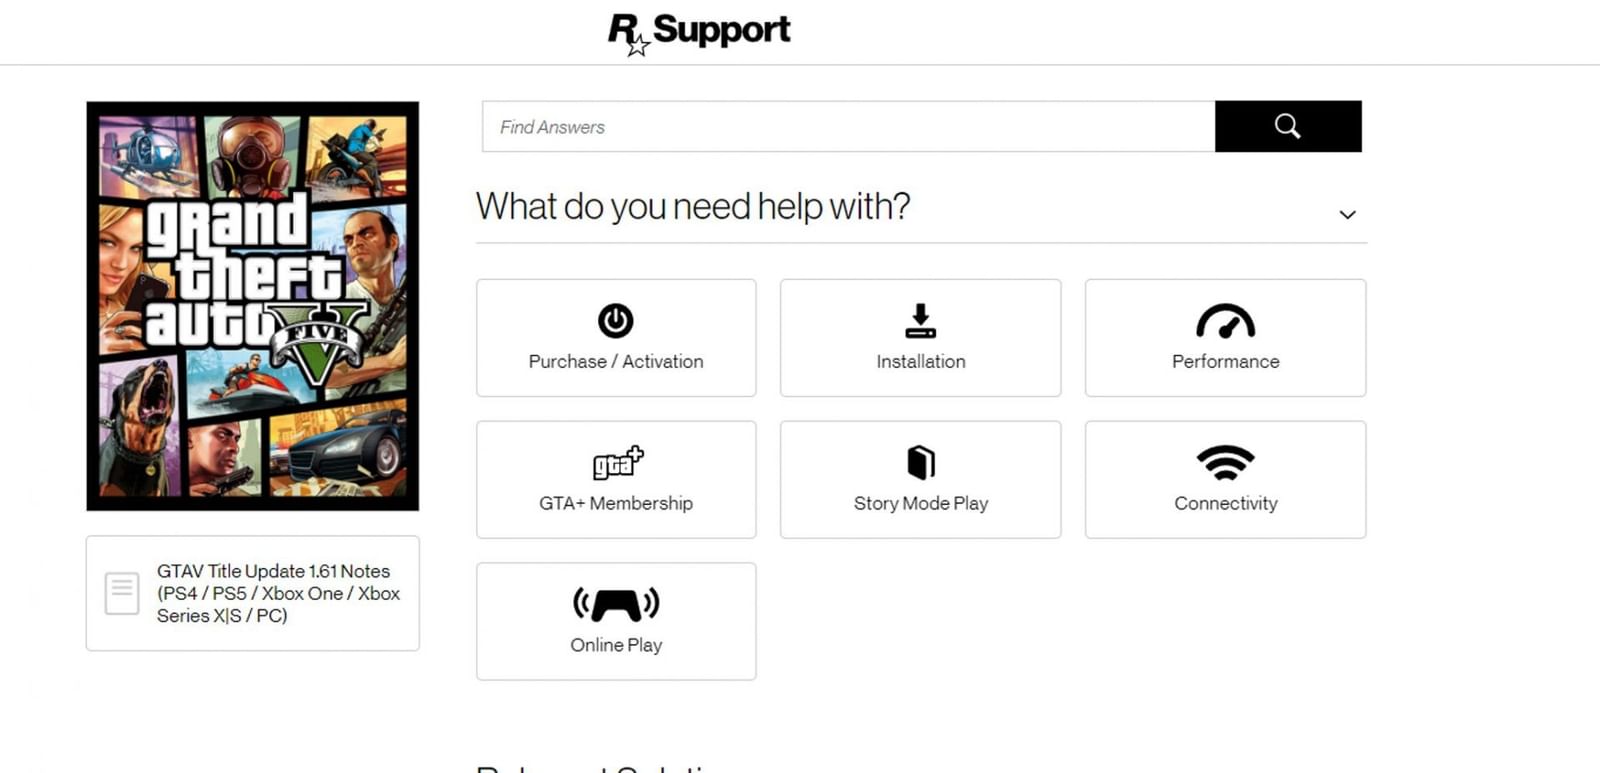Image resolution: width=1600 pixels, height=773 pixels.
Task: Select the Performance gauge icon
Action: (1225, 321)
